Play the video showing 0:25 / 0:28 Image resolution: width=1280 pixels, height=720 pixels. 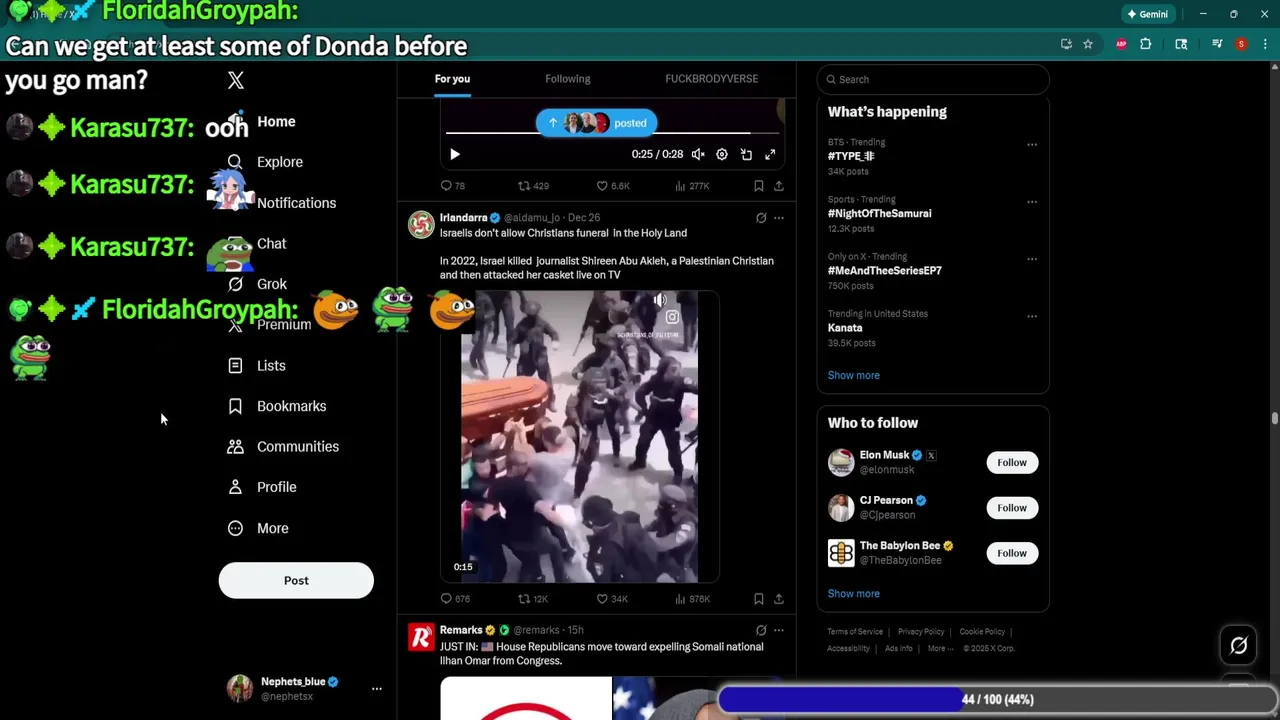[455, 154]
